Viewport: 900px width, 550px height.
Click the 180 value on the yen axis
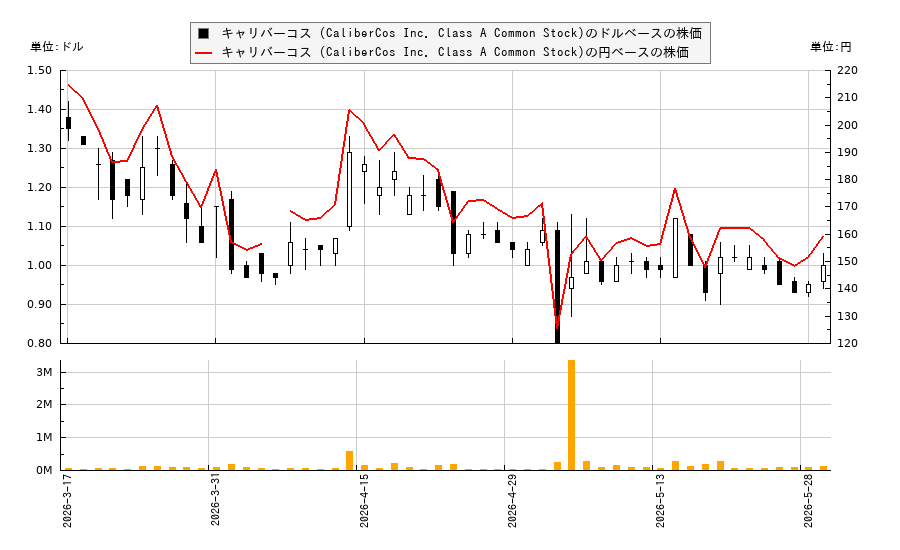pos(848,180)
